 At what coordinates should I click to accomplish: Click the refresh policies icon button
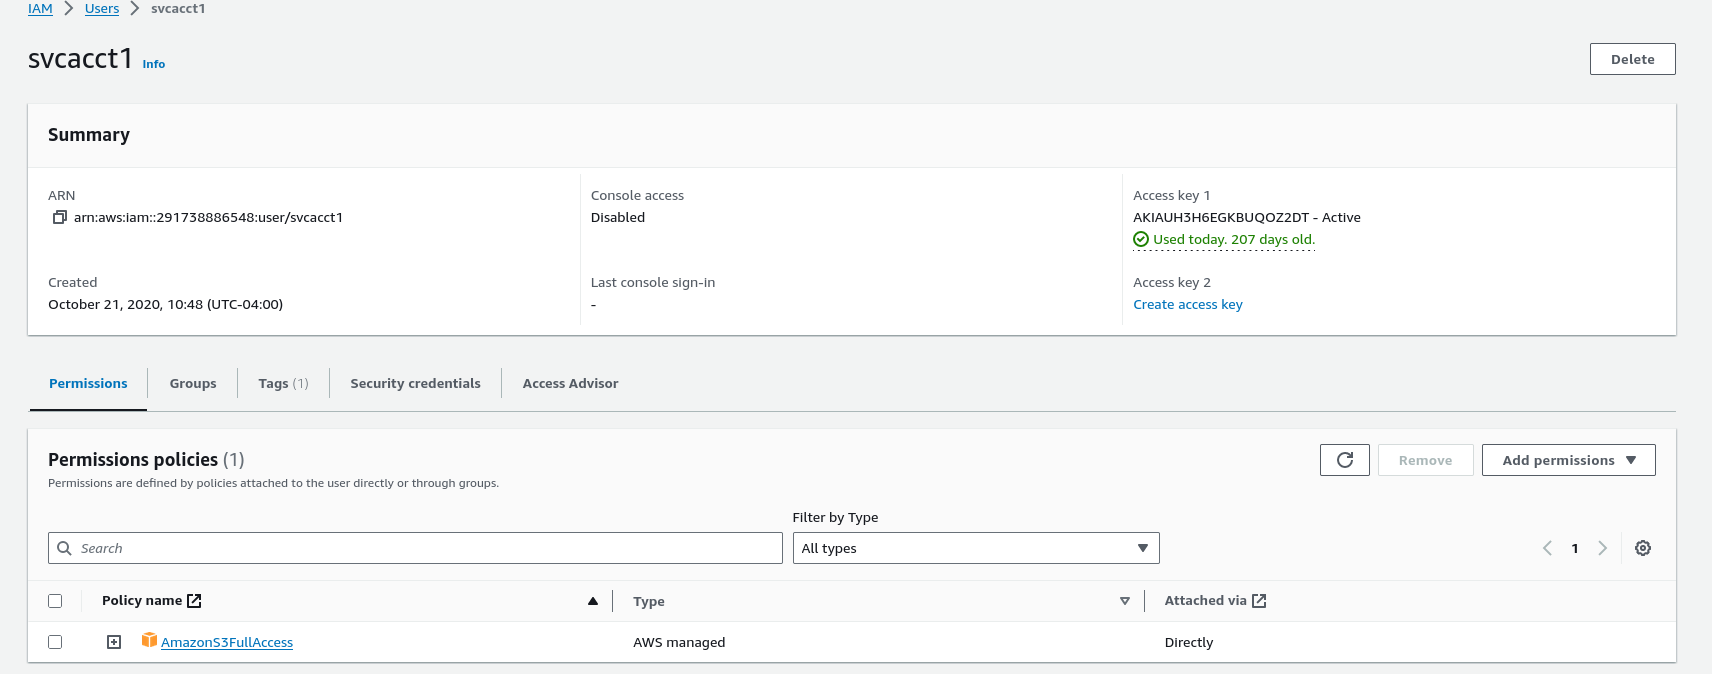[1344, 460]
